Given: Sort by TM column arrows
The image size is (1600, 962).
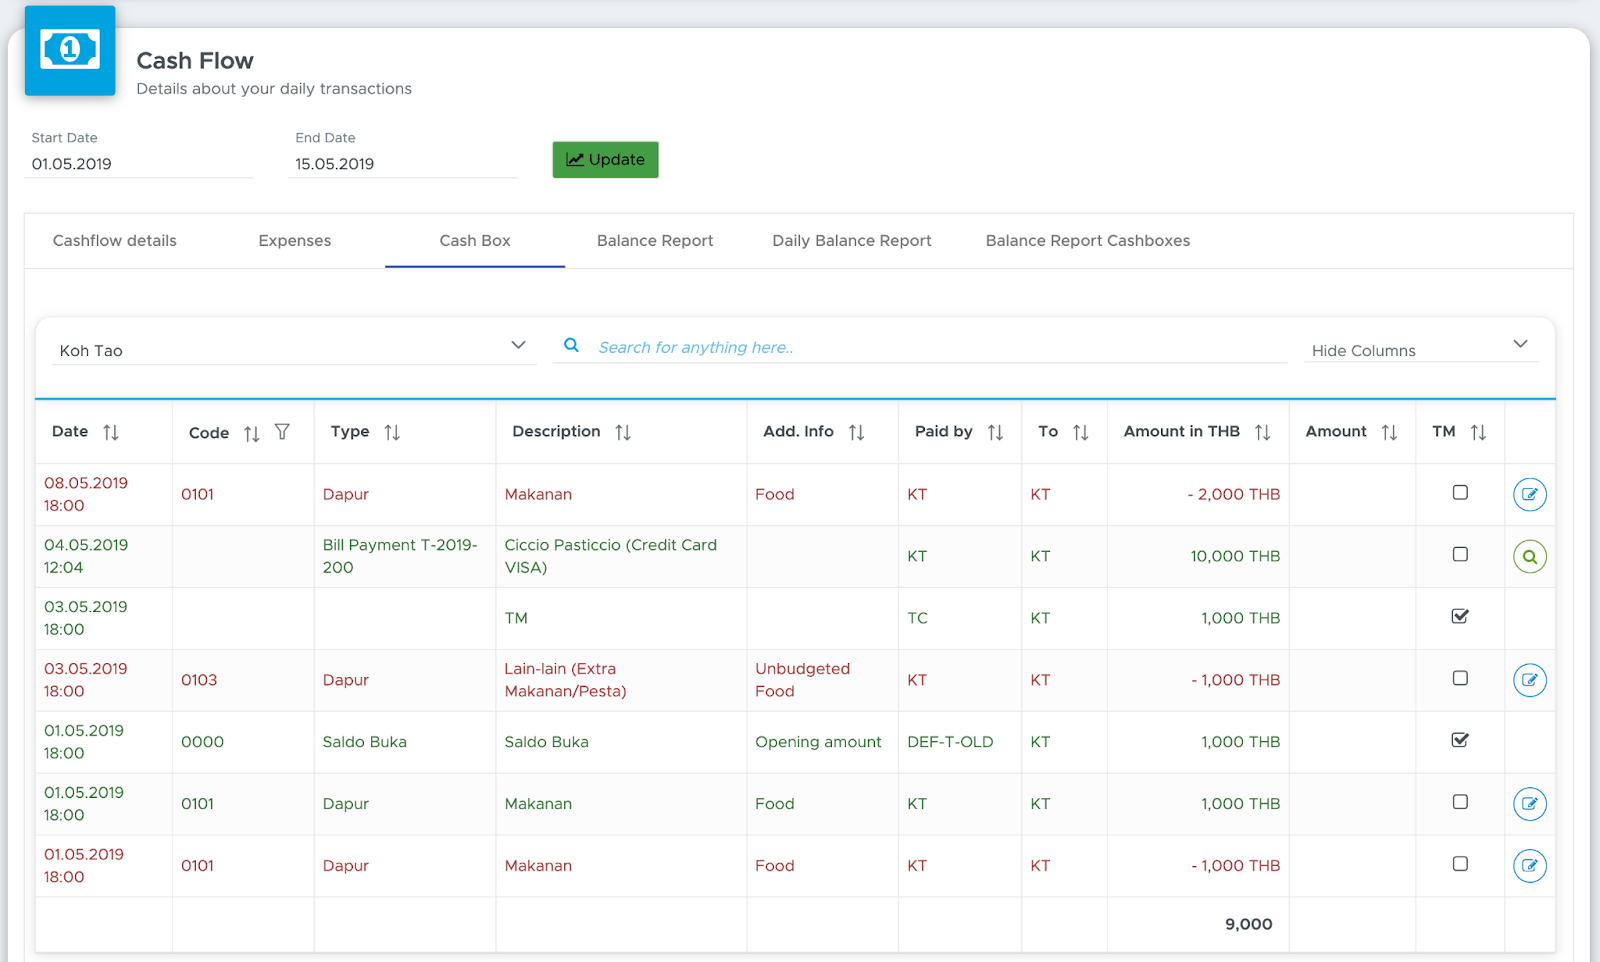Looking at the screenshot, I should (1478, 432).
